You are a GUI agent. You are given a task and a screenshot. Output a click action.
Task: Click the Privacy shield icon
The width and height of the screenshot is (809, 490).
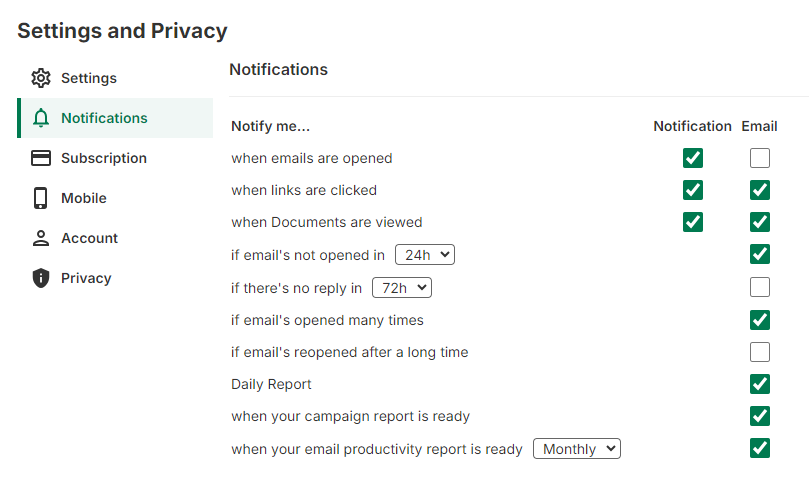[x=41, y=278]
